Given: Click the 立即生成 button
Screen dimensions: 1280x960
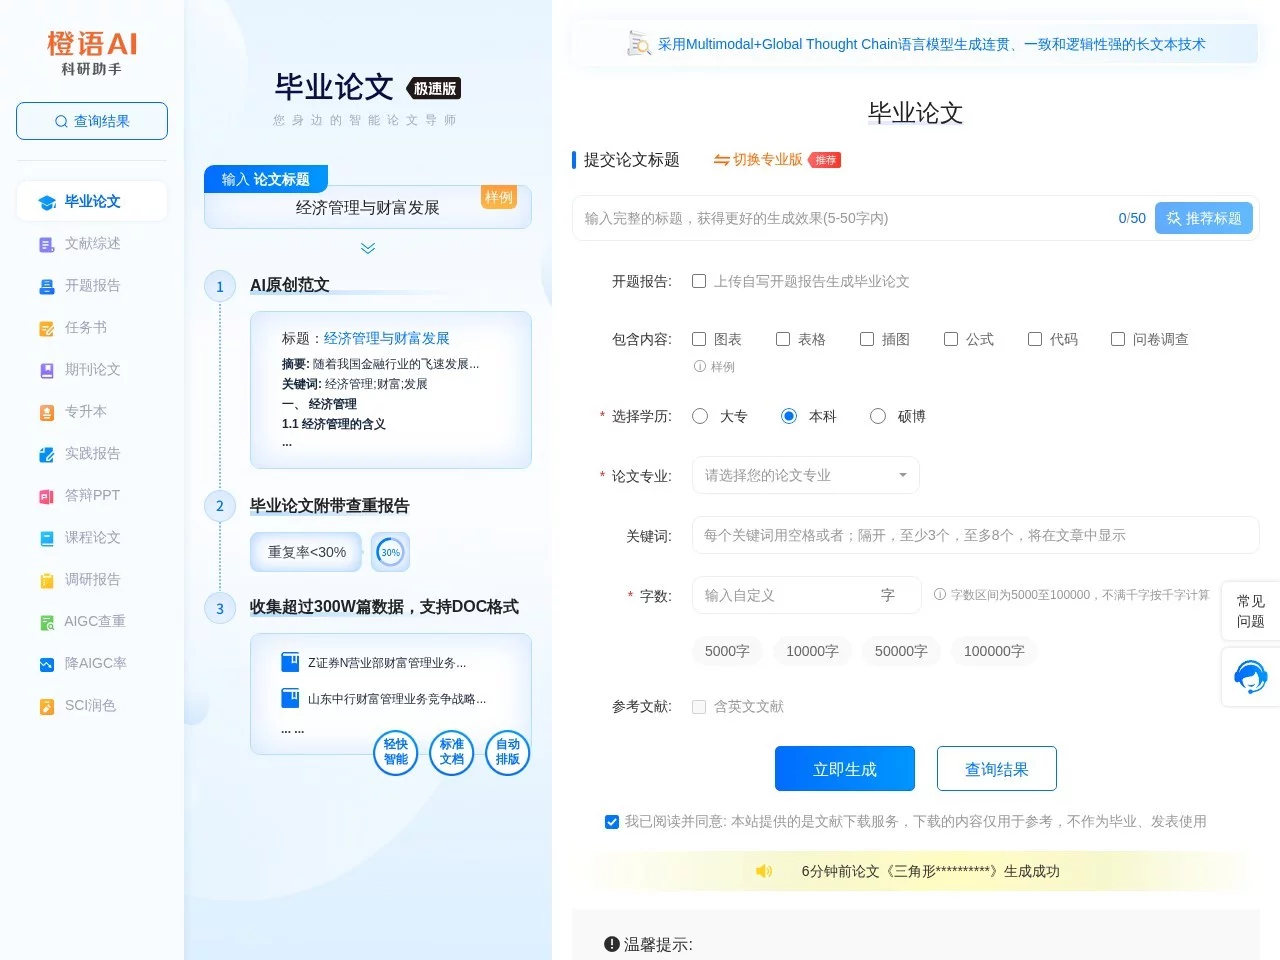Looking at the screenshot, I should pos(844,768).
